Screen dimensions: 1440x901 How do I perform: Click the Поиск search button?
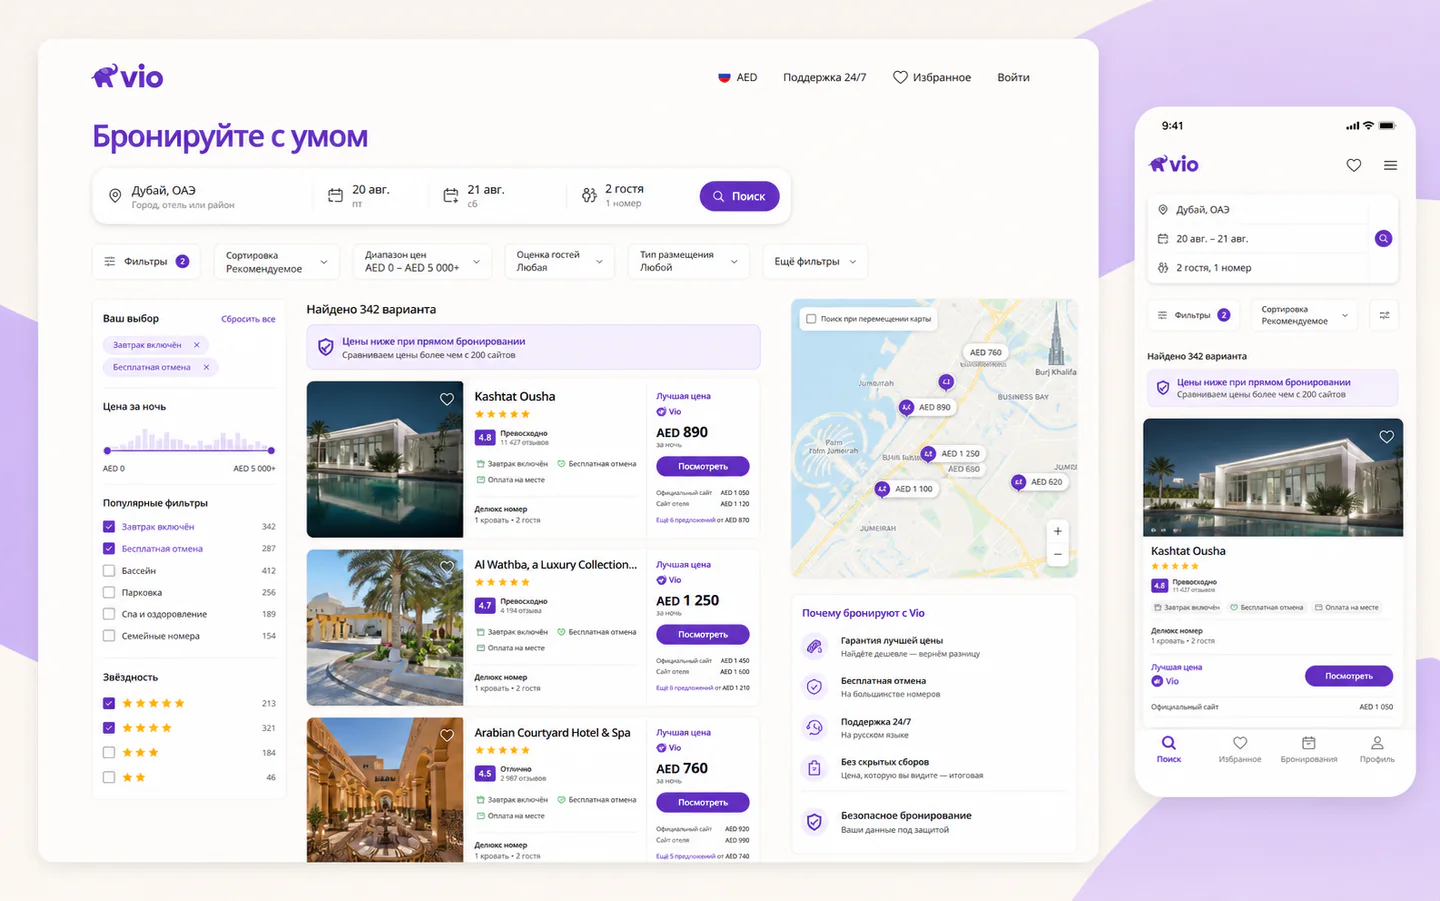(x=740, y=196)
